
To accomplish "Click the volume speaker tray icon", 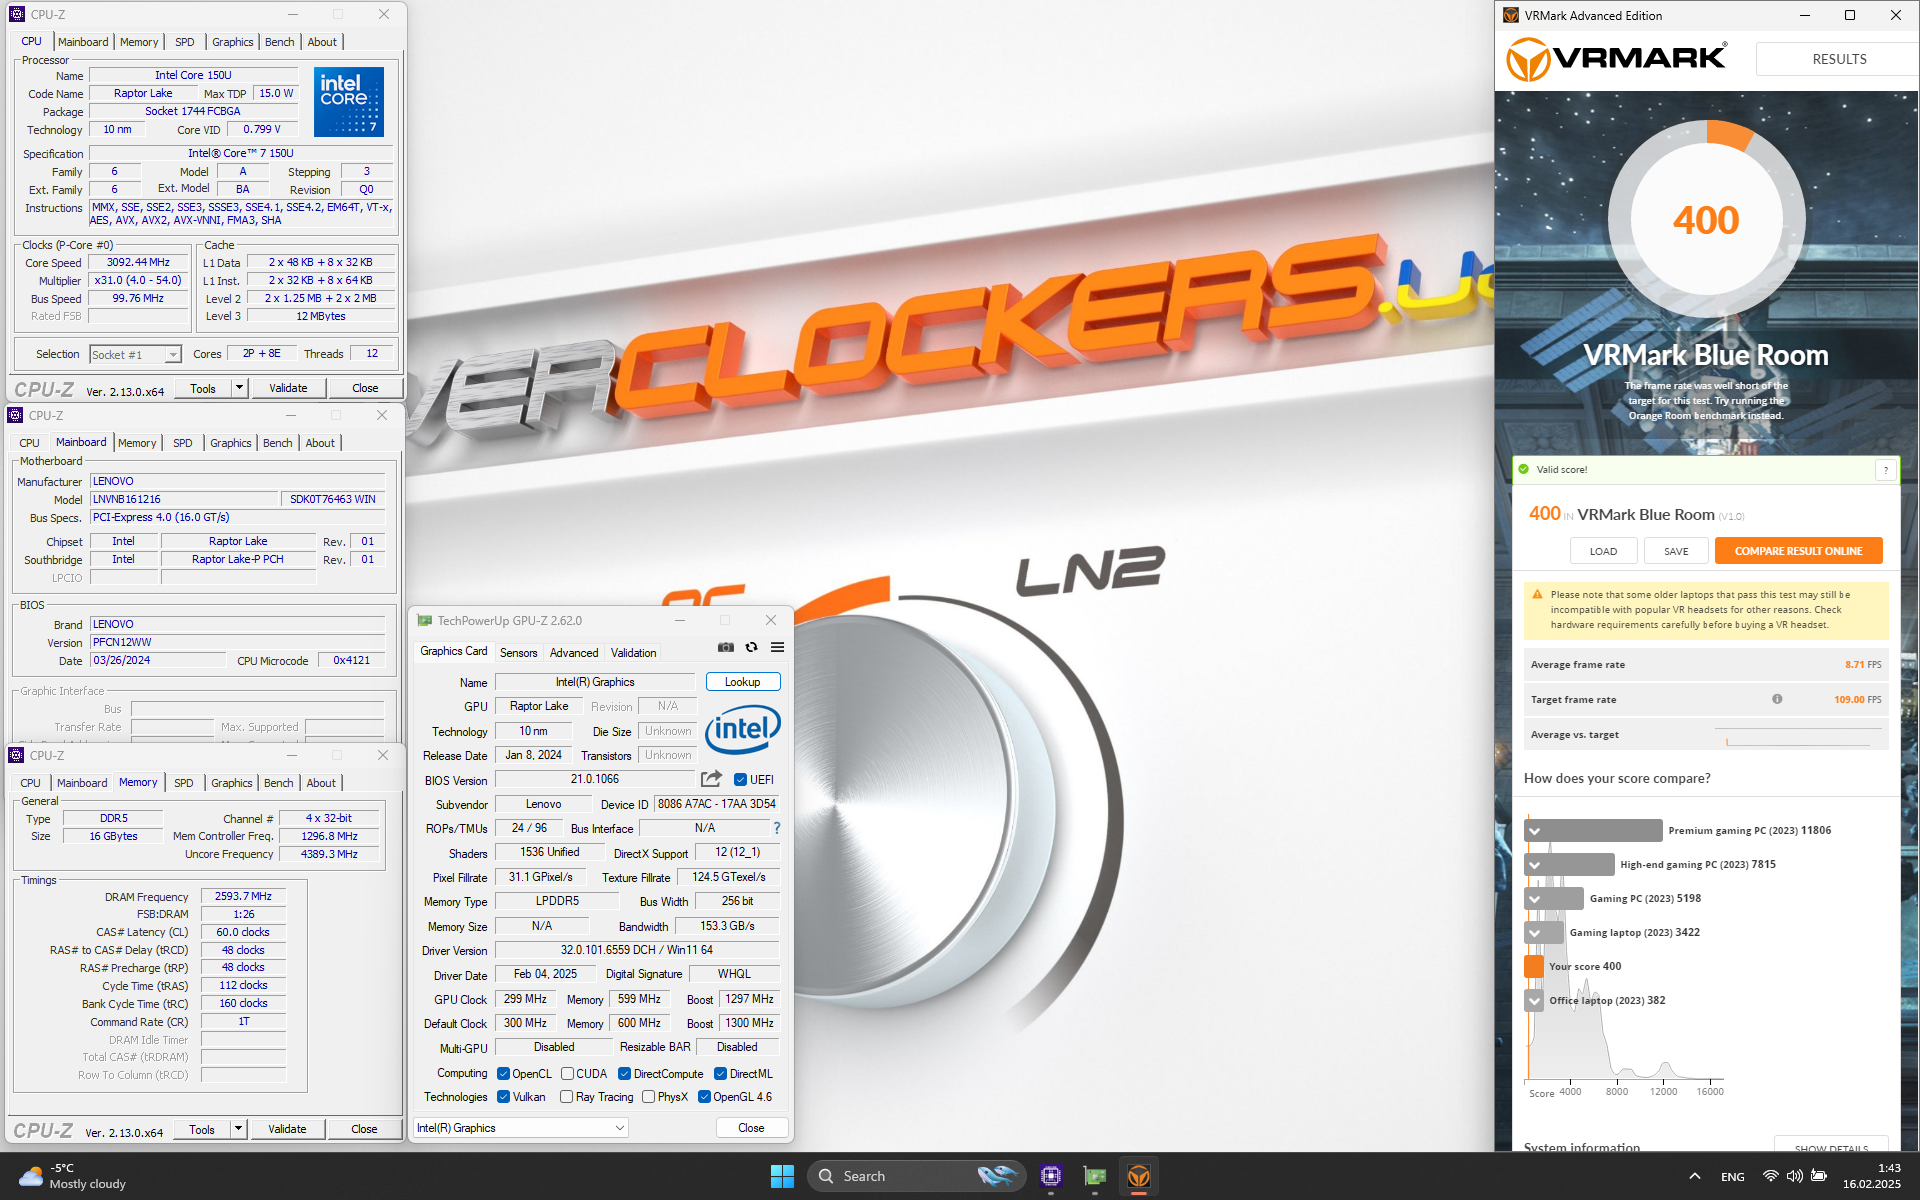I will pos(1795,1176).
